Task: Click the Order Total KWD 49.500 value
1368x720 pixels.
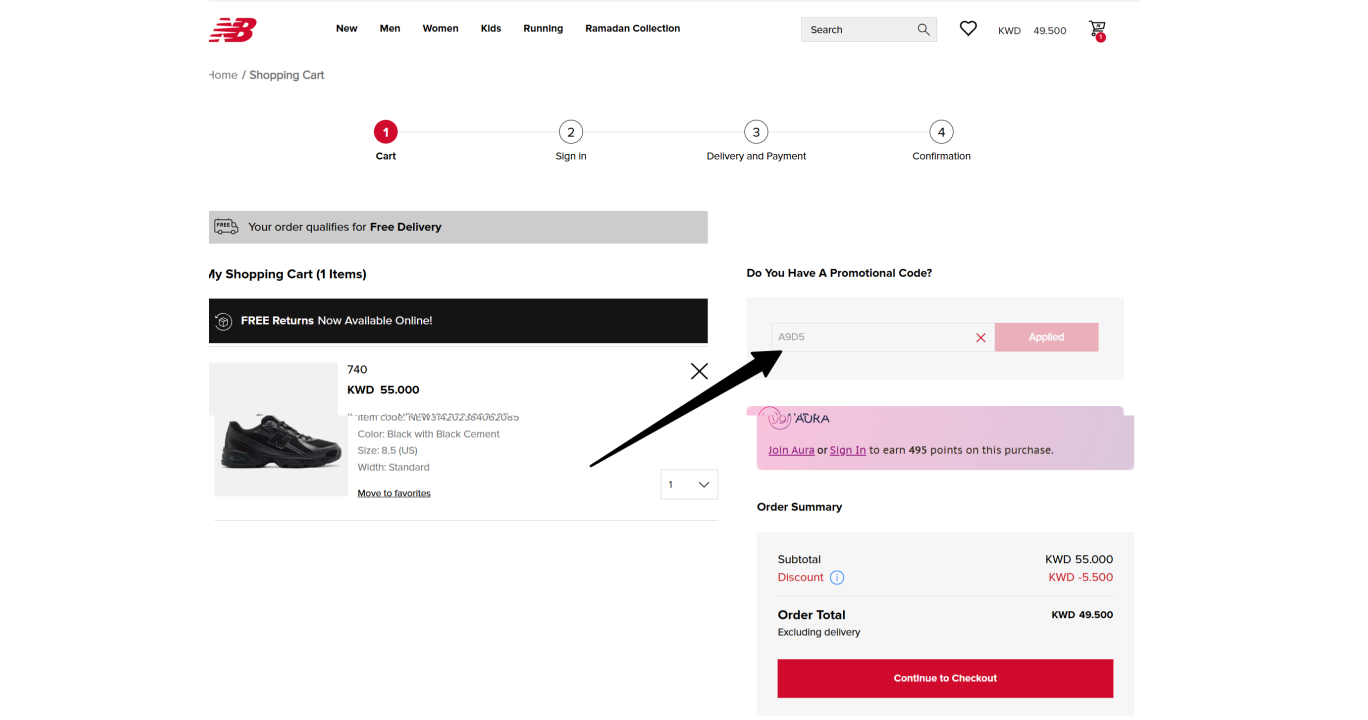Action: pyautogui.click(x=1082, y=615)
